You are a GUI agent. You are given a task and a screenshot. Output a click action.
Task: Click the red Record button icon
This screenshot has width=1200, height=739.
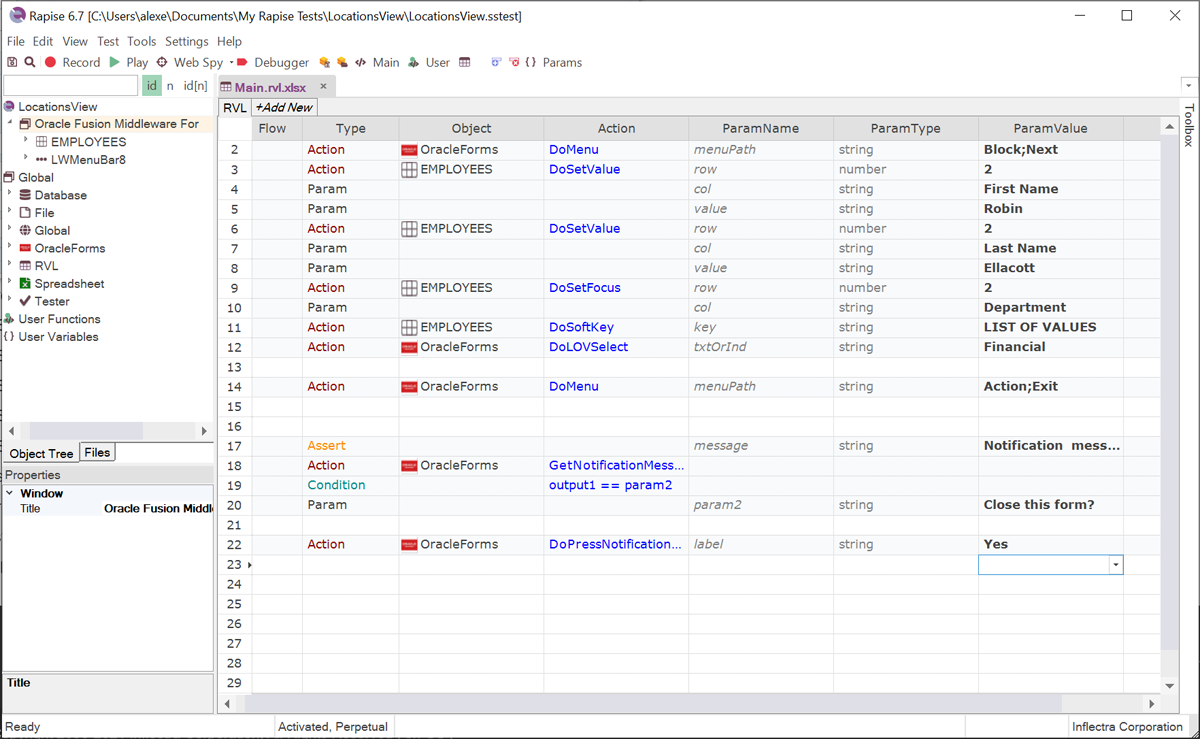click(51, 62)
